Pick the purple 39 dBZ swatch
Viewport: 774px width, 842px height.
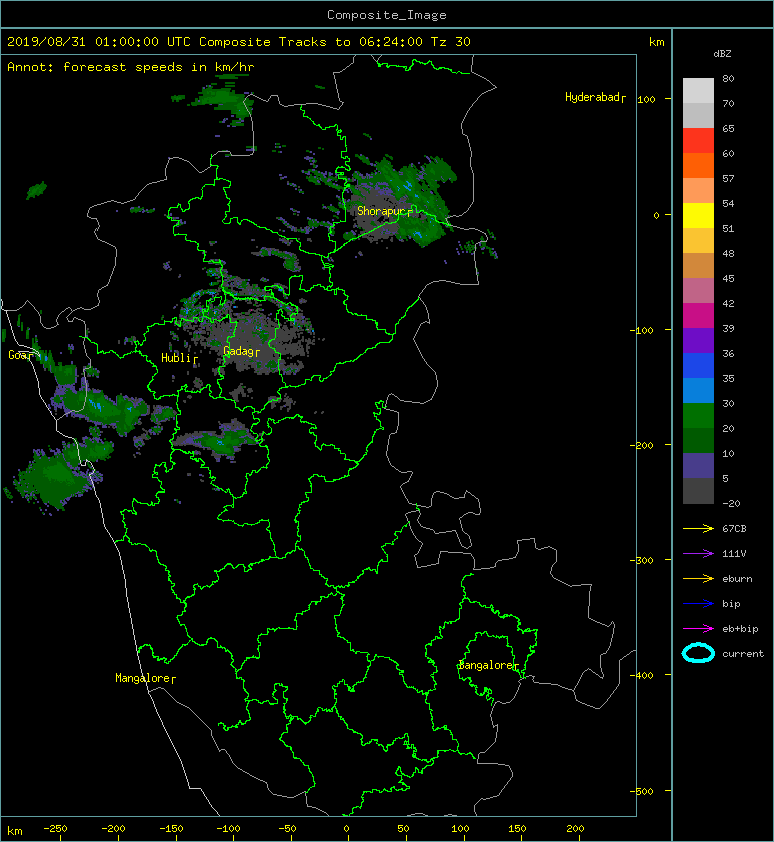698,340
